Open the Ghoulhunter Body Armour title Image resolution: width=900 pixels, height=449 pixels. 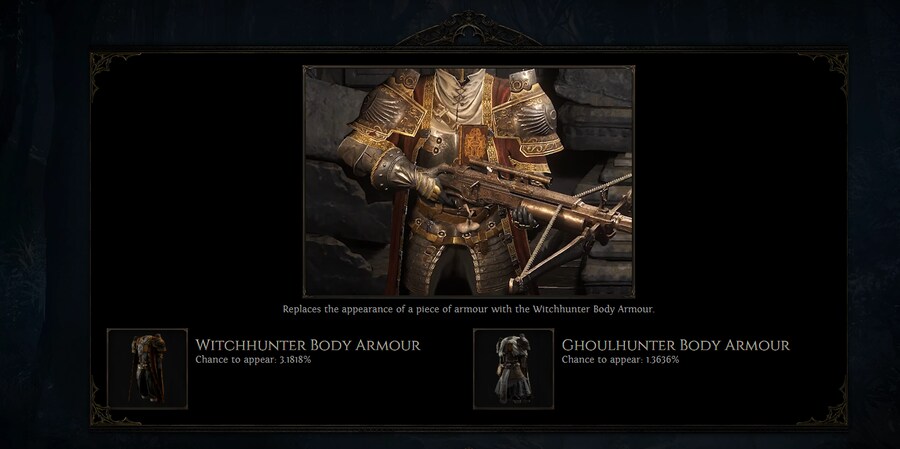(676, 345)
